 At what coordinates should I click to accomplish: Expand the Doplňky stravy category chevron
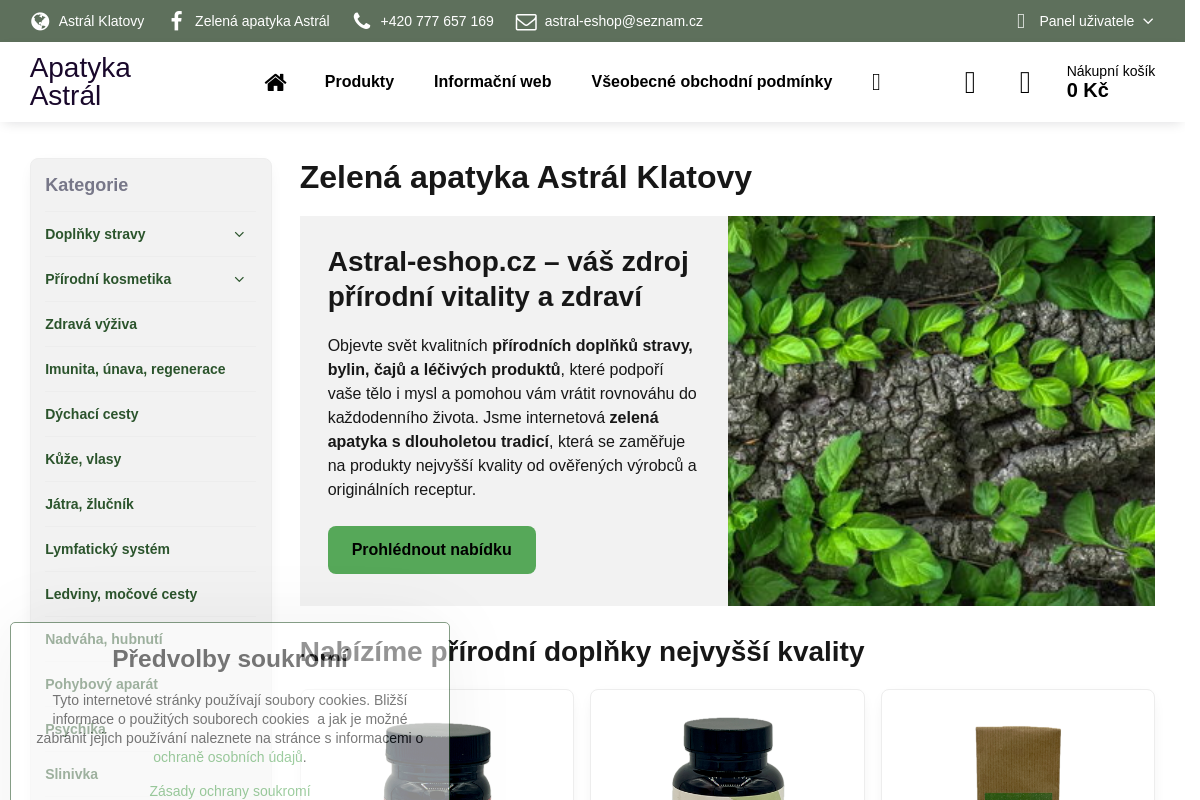239,234
